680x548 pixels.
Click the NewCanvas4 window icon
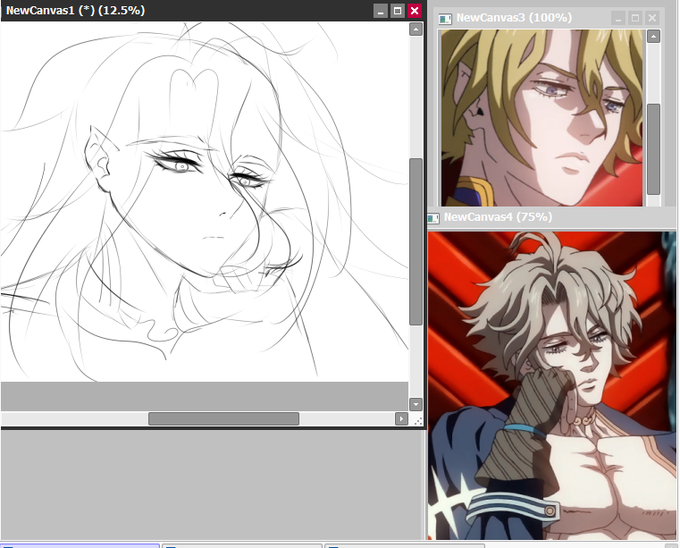click(434, 218)
